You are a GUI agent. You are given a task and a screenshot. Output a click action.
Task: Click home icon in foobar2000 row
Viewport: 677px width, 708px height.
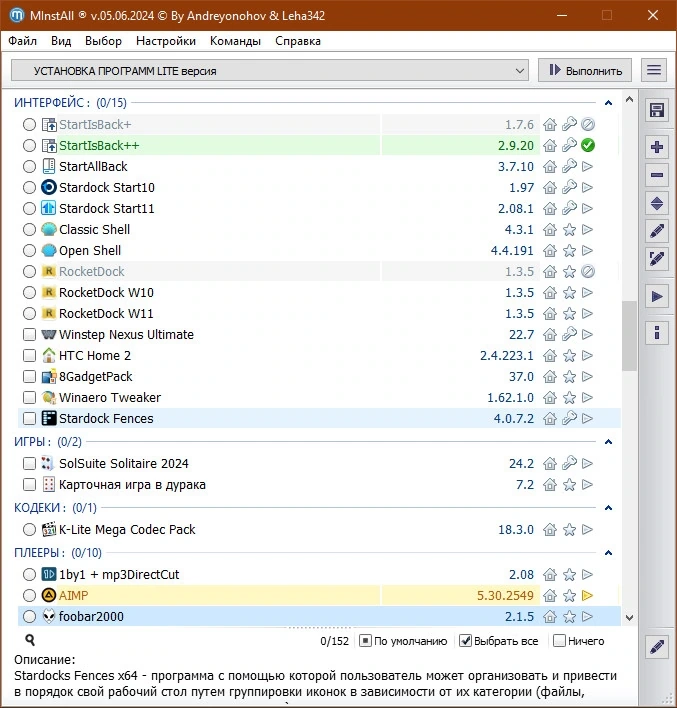coord(550,616)
